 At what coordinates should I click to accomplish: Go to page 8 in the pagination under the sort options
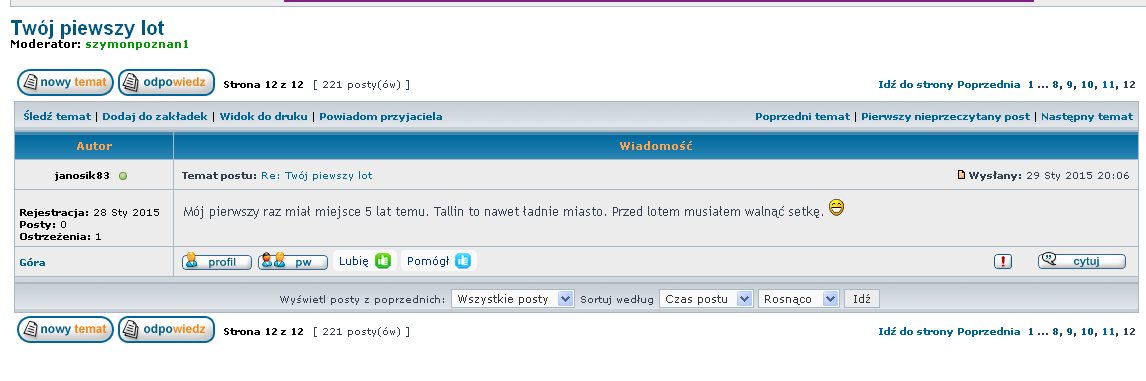[1056, 331]
